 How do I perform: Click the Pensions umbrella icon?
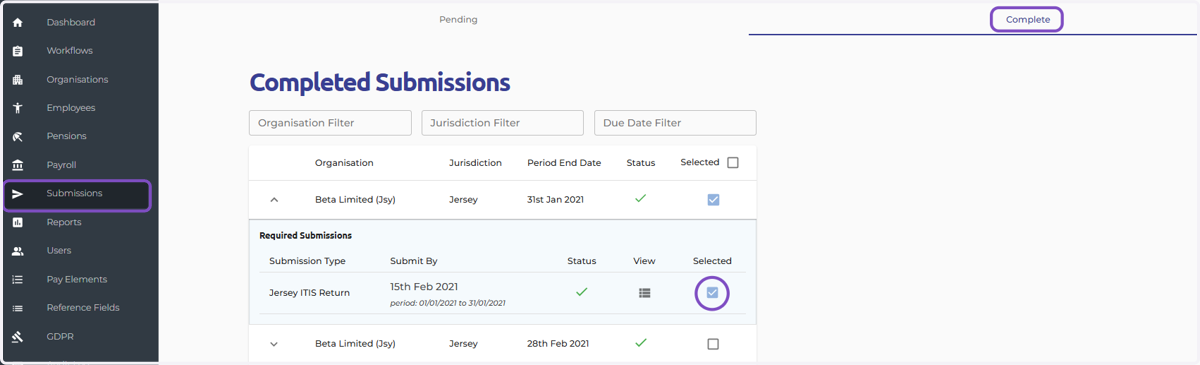point(17,136)
